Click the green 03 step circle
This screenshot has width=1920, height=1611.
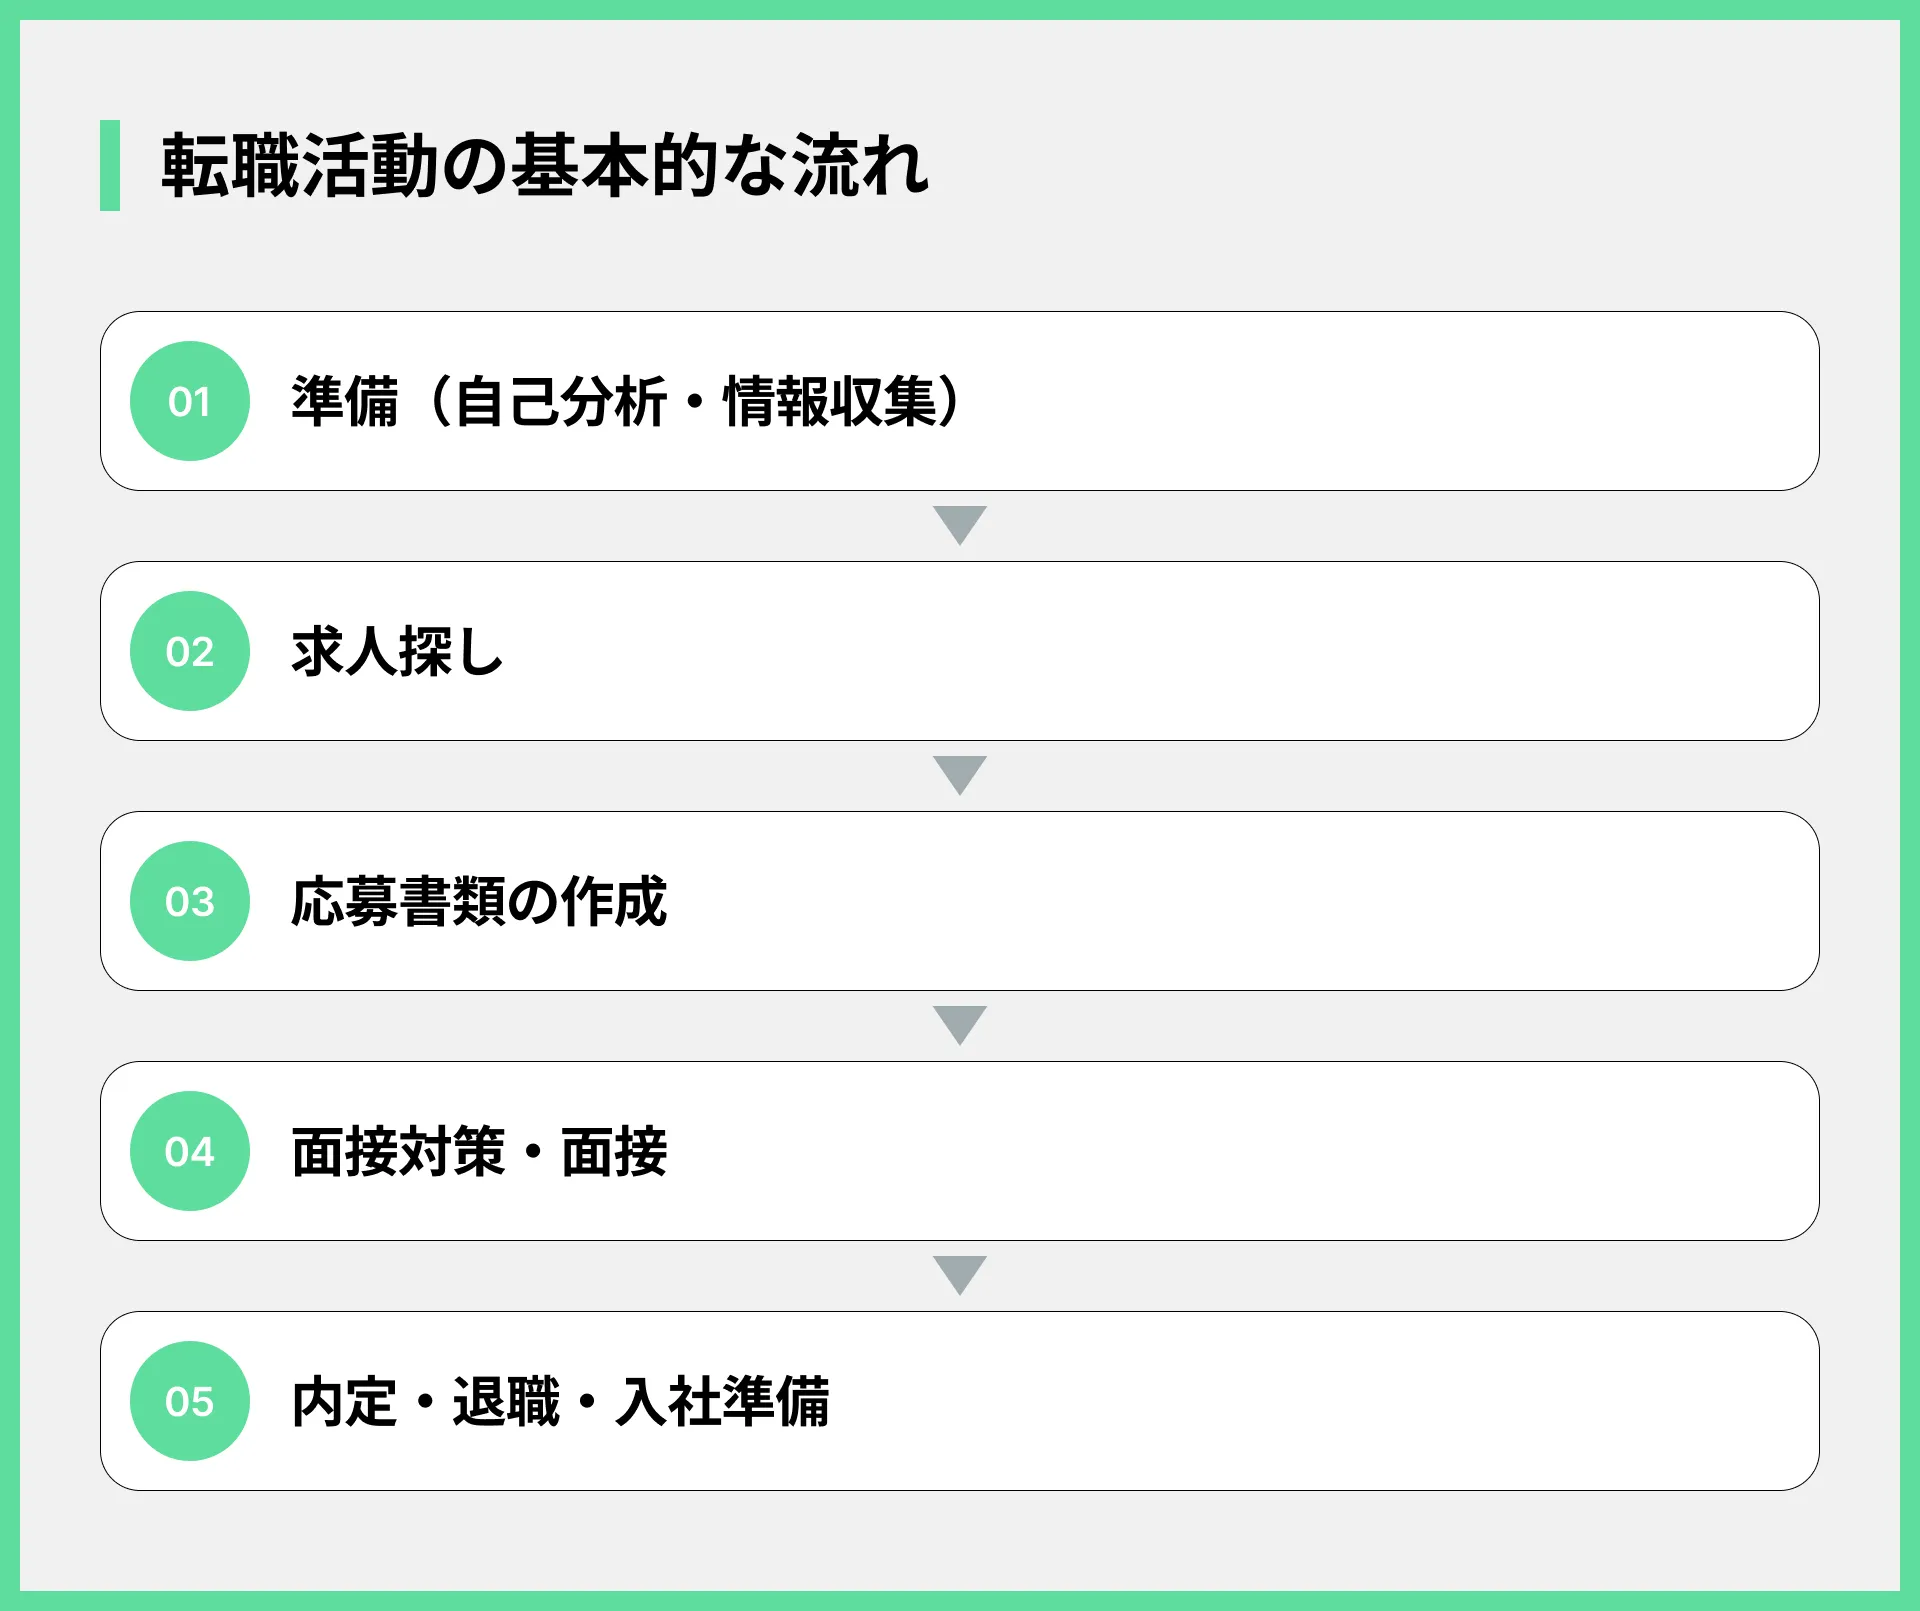click(x=190, y=901)
